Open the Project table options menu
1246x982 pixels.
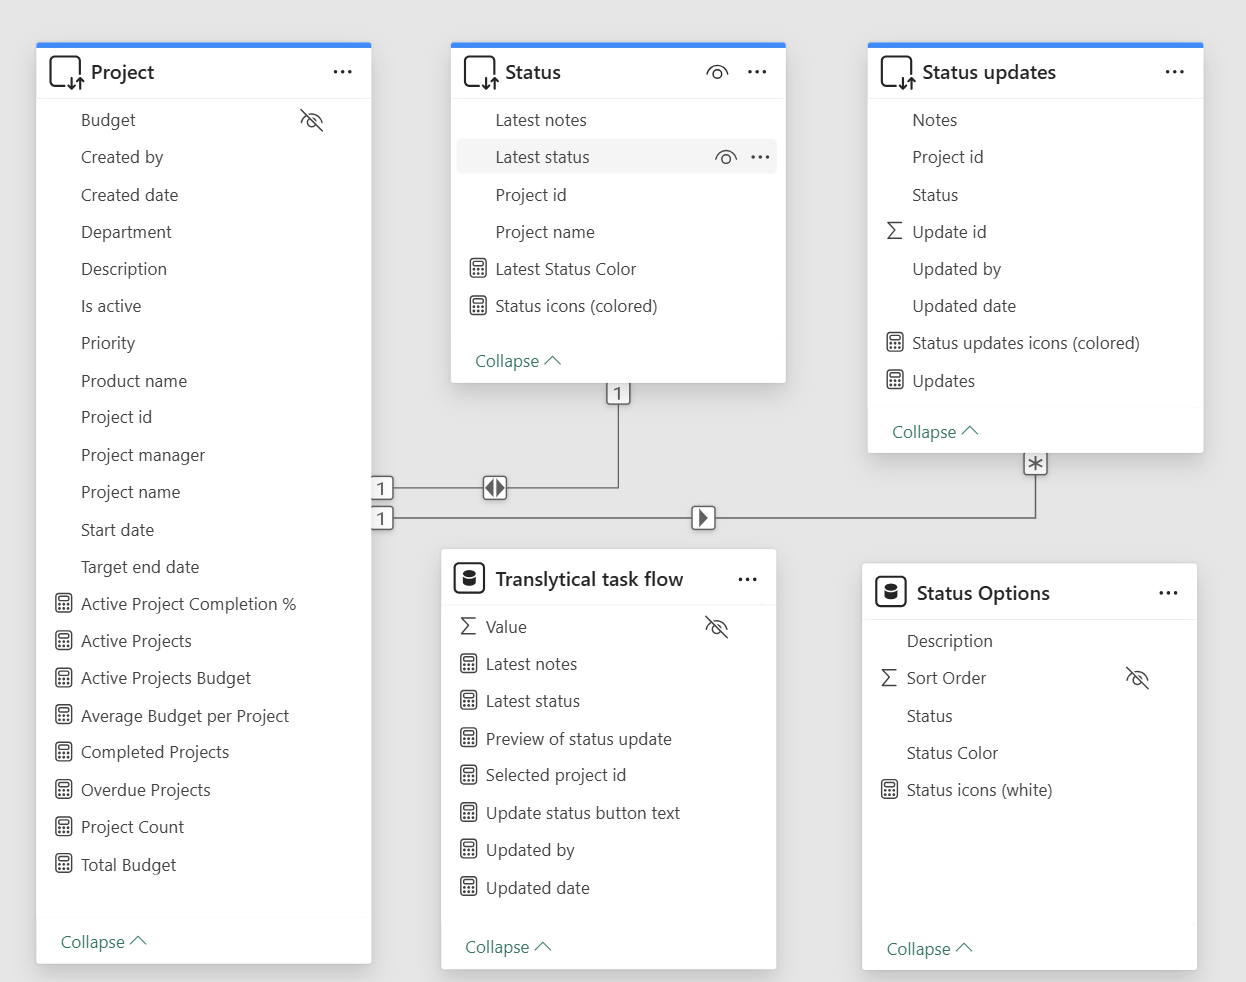(x=343, y=72)
